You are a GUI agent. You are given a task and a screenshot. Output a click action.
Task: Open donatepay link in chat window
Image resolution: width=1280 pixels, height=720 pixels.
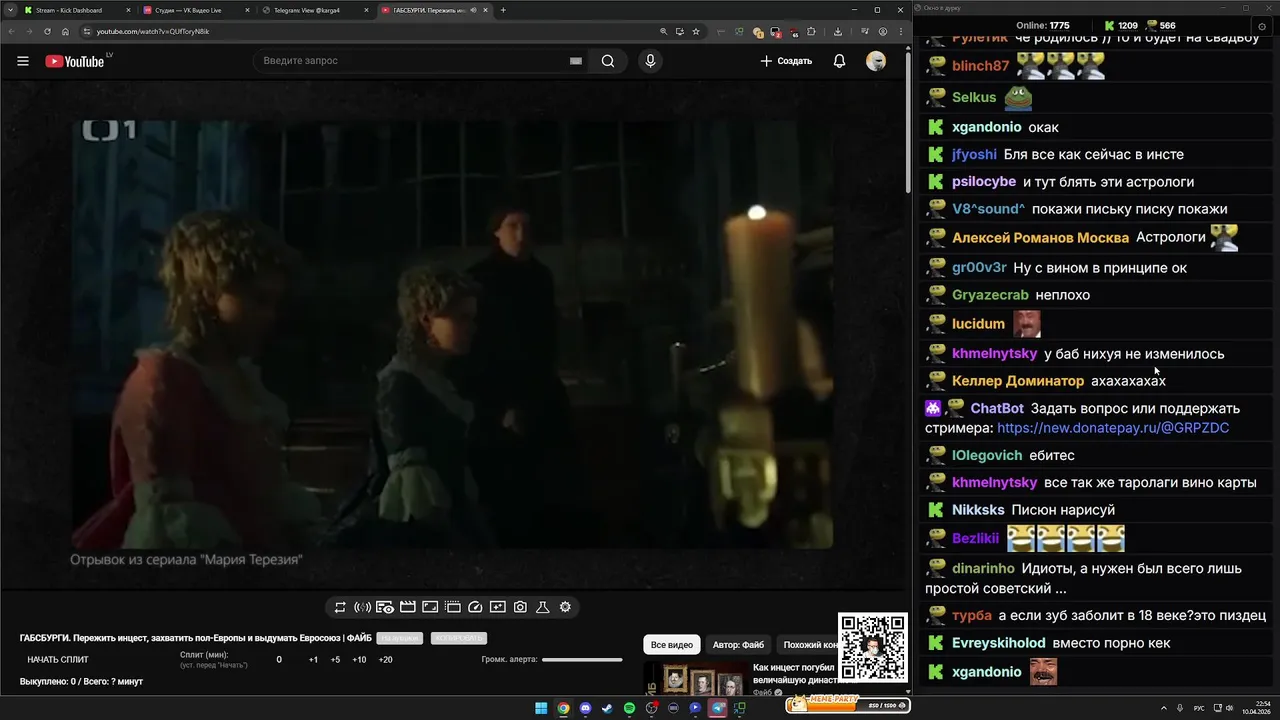(x=1113, y=428)
